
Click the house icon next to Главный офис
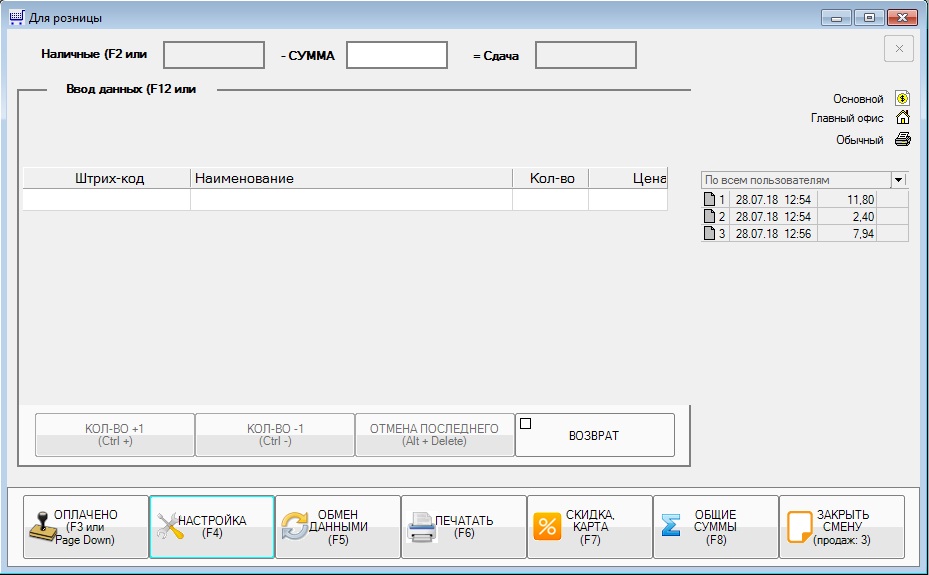[x=902, y=117]
